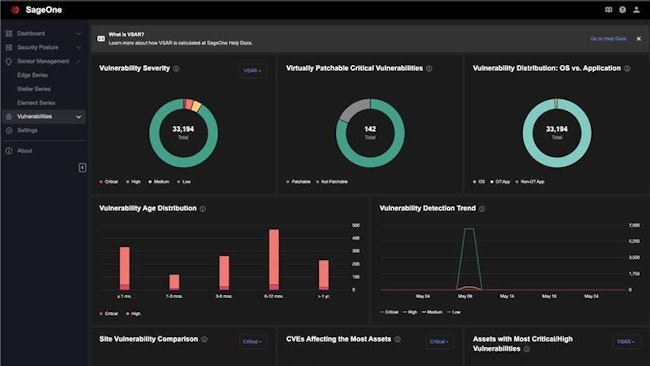Screen dimensions: 650x366
Task: Click info icon next to Vulnerability Detection Trend
Action: coord(482,208)
